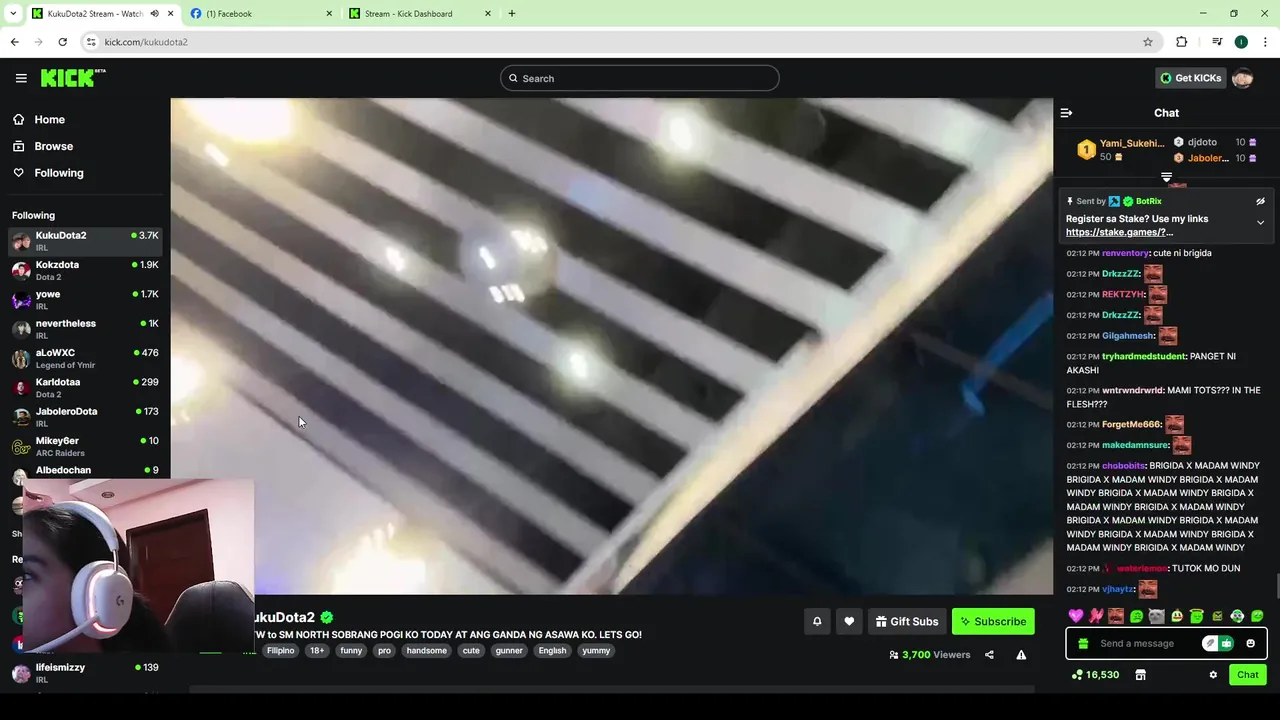This screenshot has width=1280, height=720.
Task: Open the hamburger sidebar menu
Action: 21,78
